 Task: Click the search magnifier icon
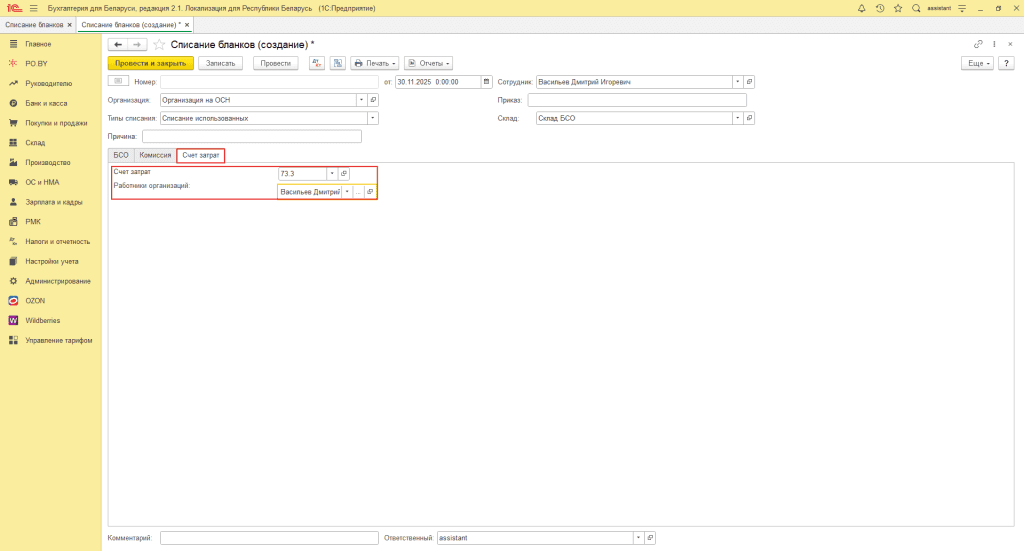coord(916,8)
